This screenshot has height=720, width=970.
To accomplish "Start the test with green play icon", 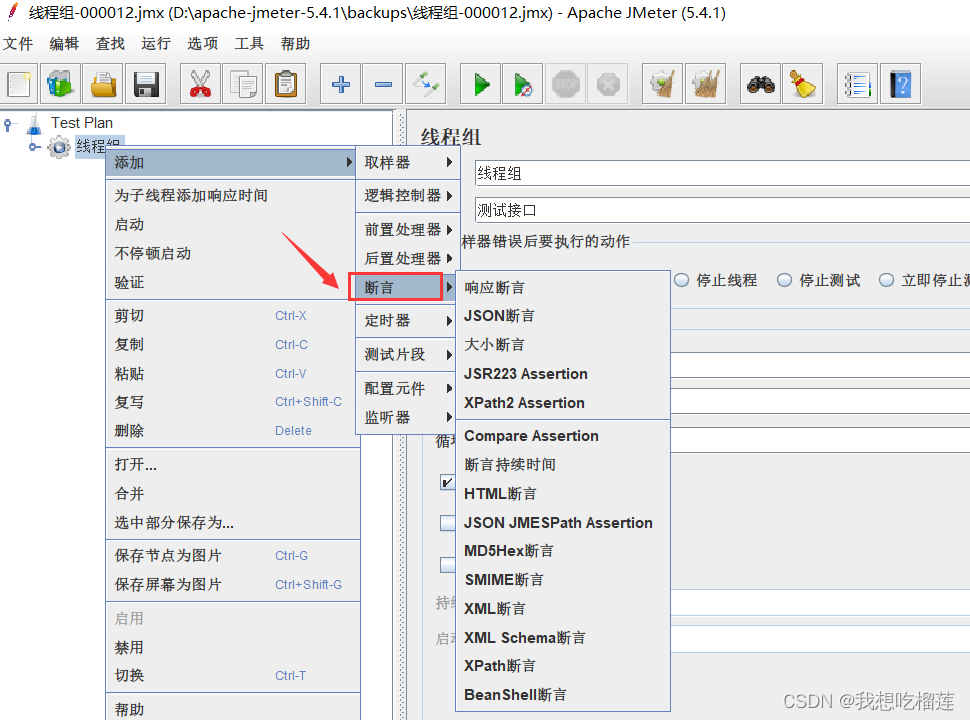I will 481,84.
